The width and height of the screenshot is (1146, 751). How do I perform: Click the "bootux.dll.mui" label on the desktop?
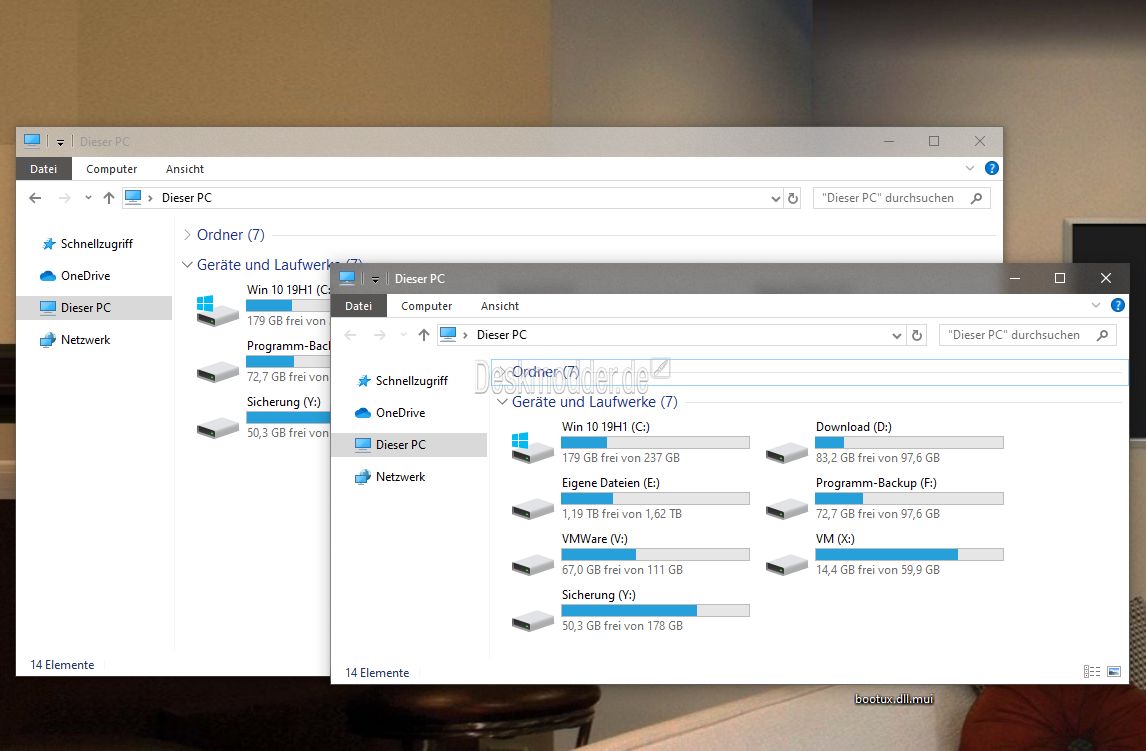pyautogui.click(x=894, y=699)
